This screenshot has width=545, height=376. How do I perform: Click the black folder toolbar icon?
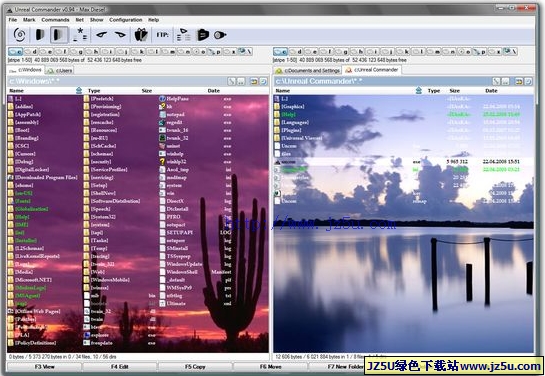pyautogui.click(x=203, y=35)
